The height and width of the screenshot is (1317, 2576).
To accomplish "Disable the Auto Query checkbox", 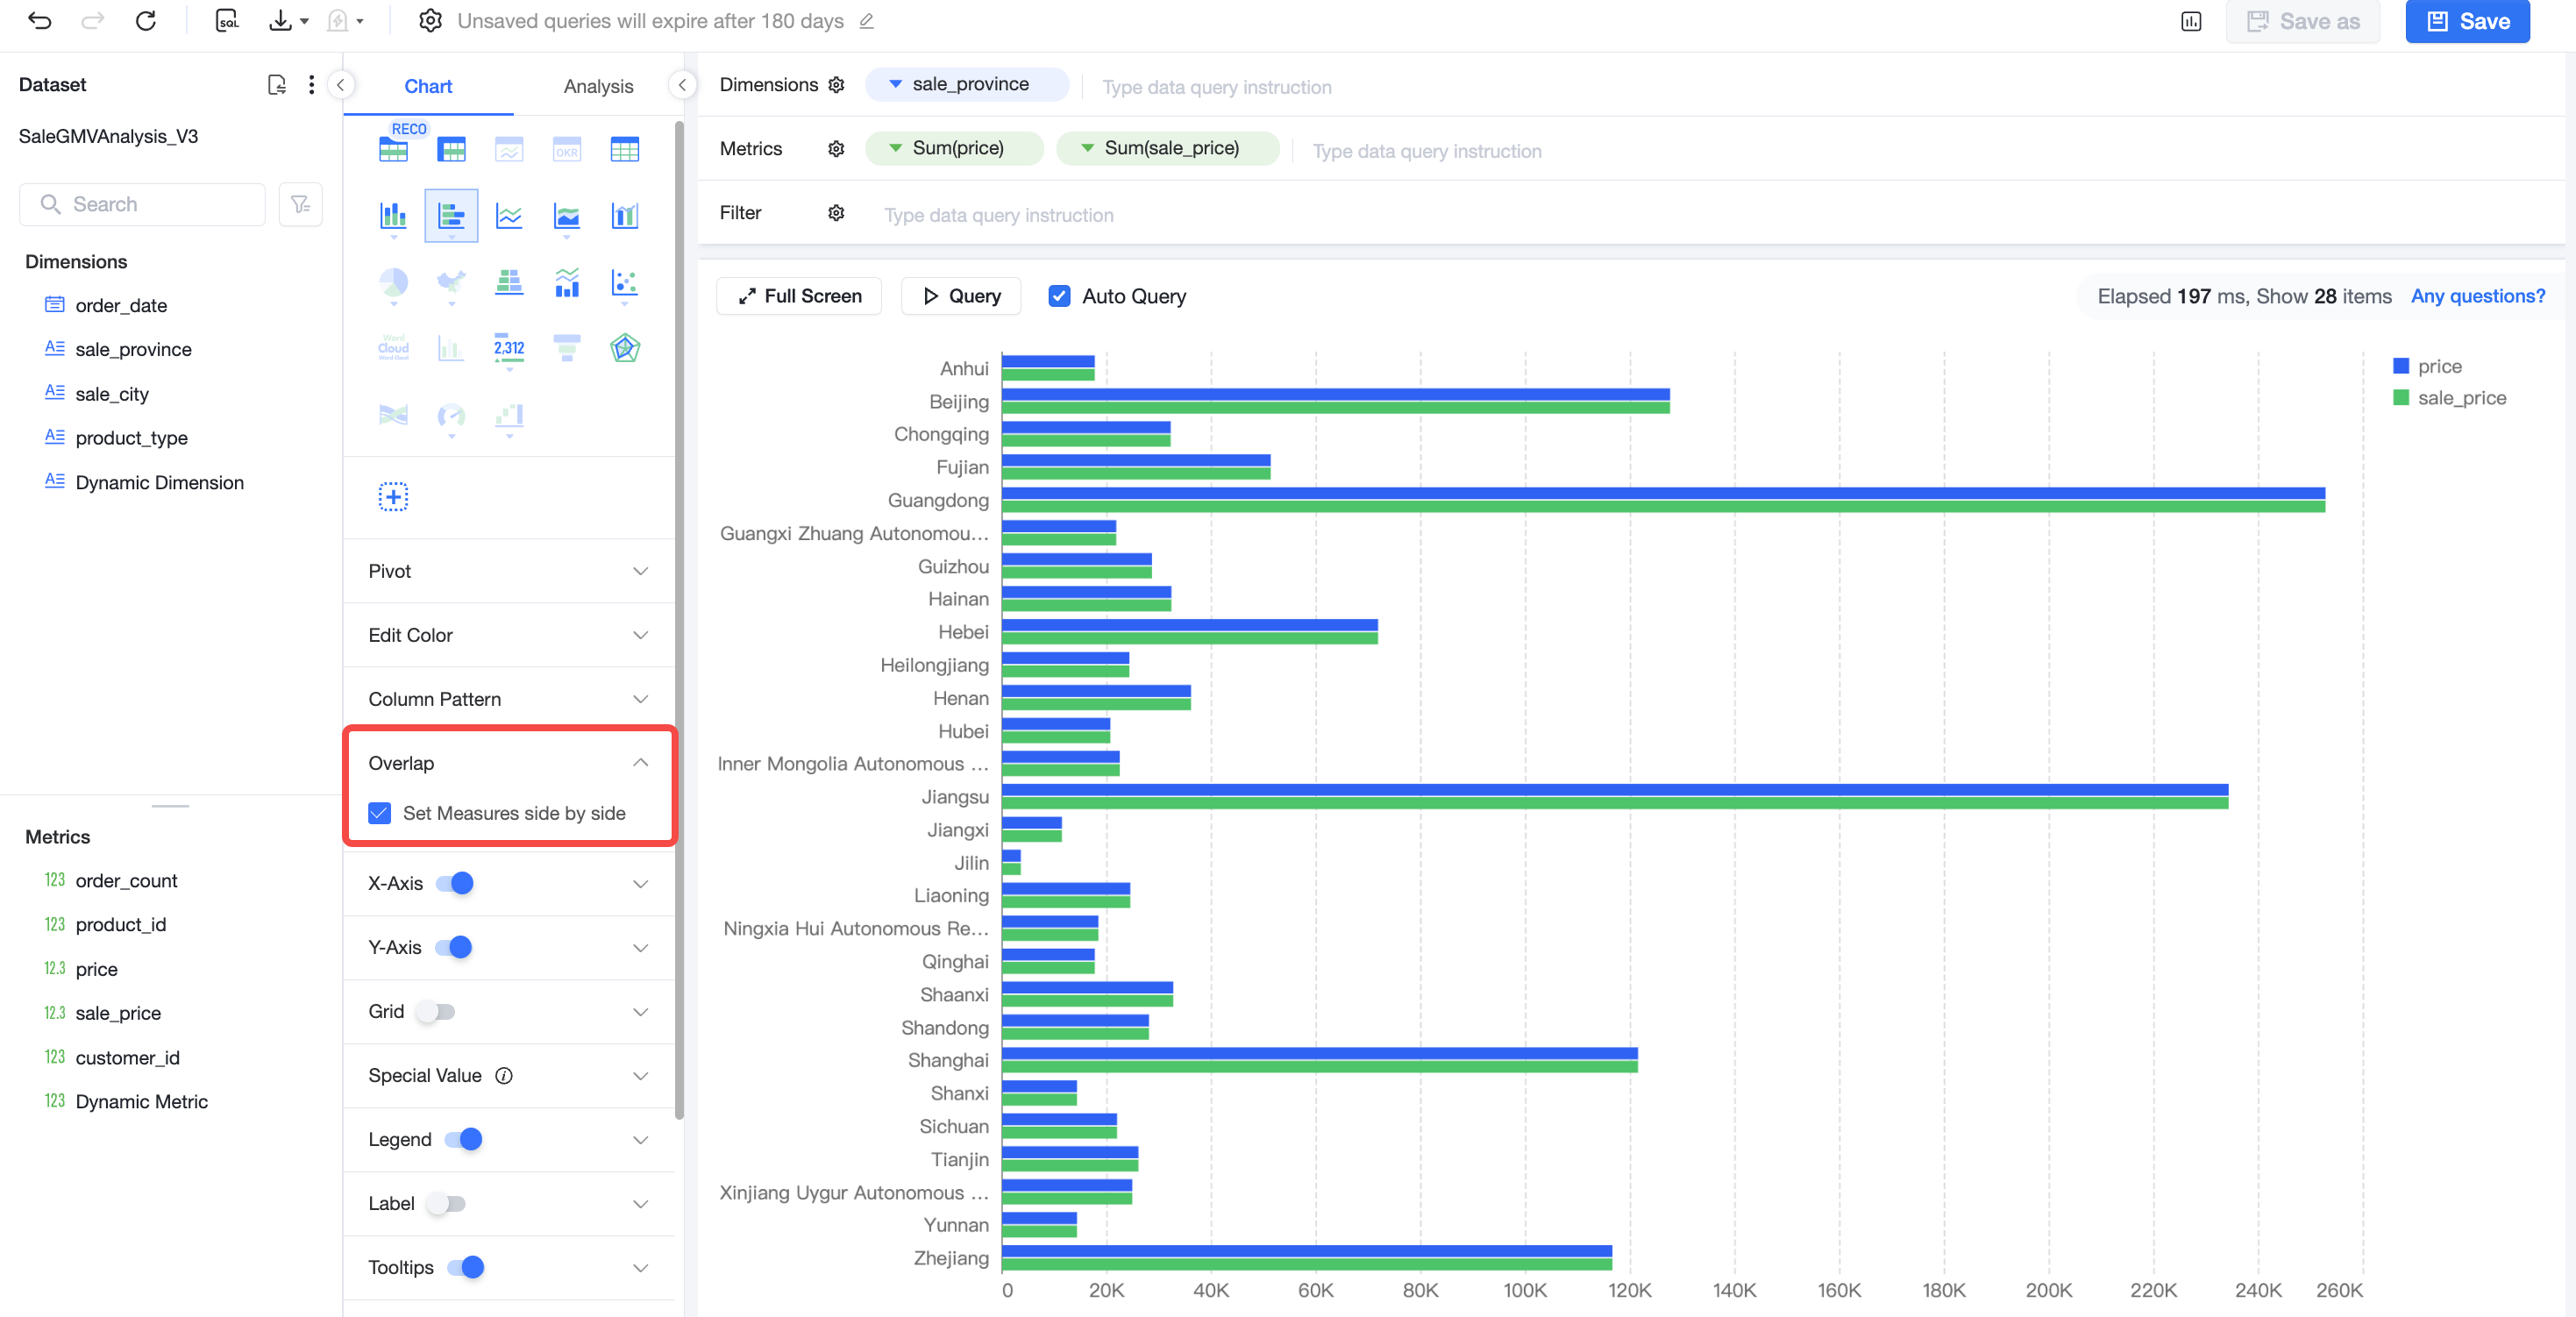I will click(x=1059, y=296).
